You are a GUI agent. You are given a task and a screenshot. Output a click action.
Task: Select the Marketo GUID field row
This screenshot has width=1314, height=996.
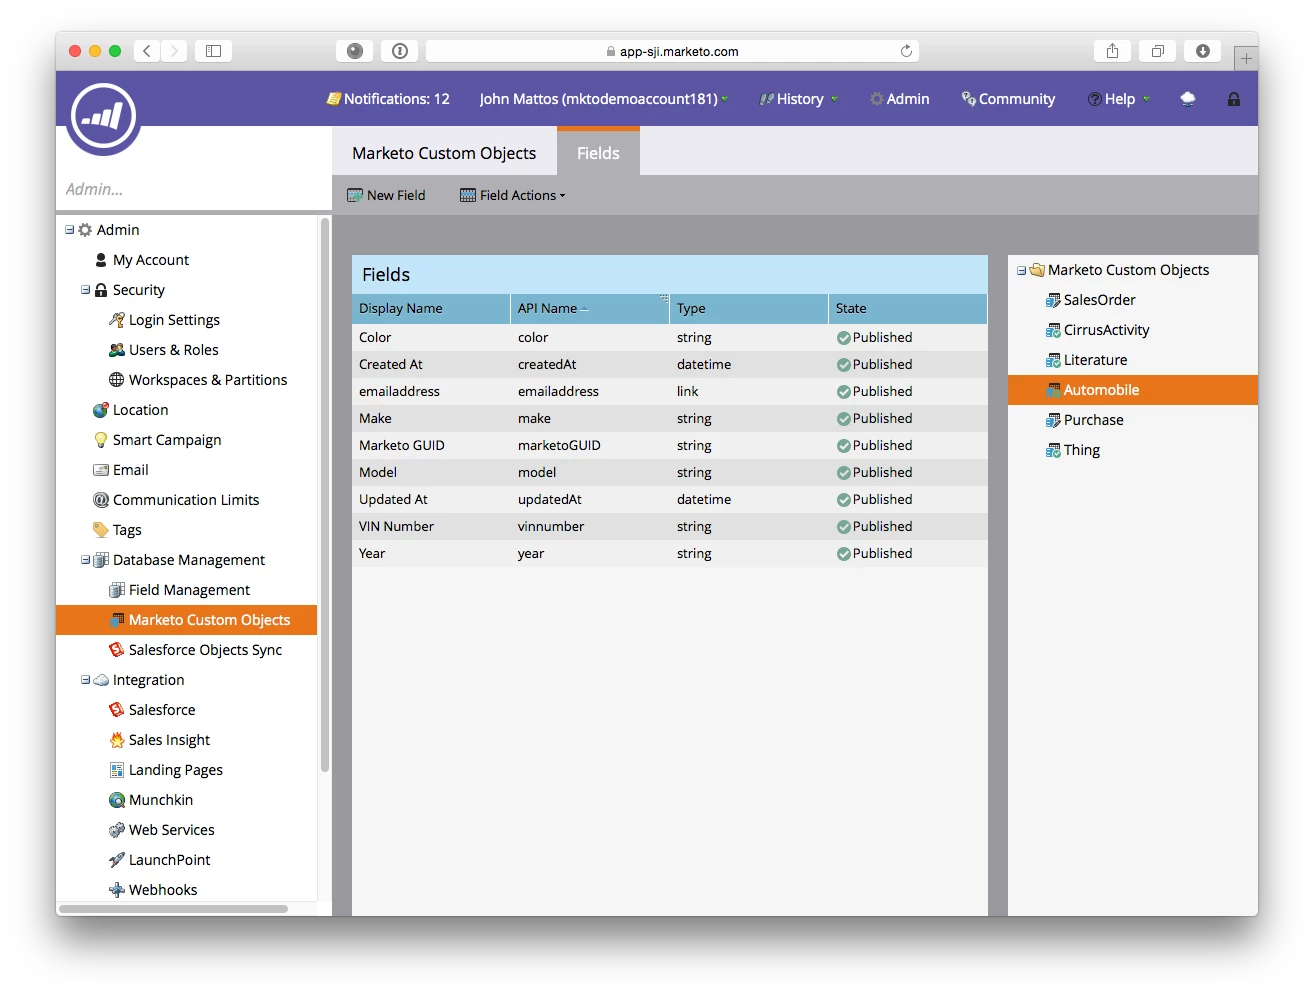[670, 446]
